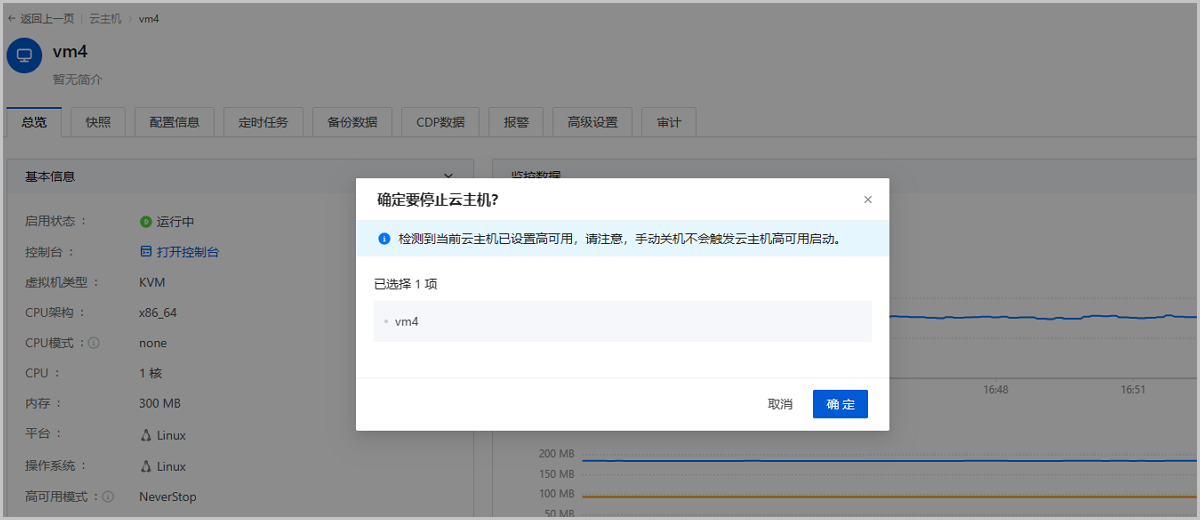Image resolution: width=1200 pixels, height=520 pixels.
Task: Switch to the 快照 tab
Action: coord(98,122)
